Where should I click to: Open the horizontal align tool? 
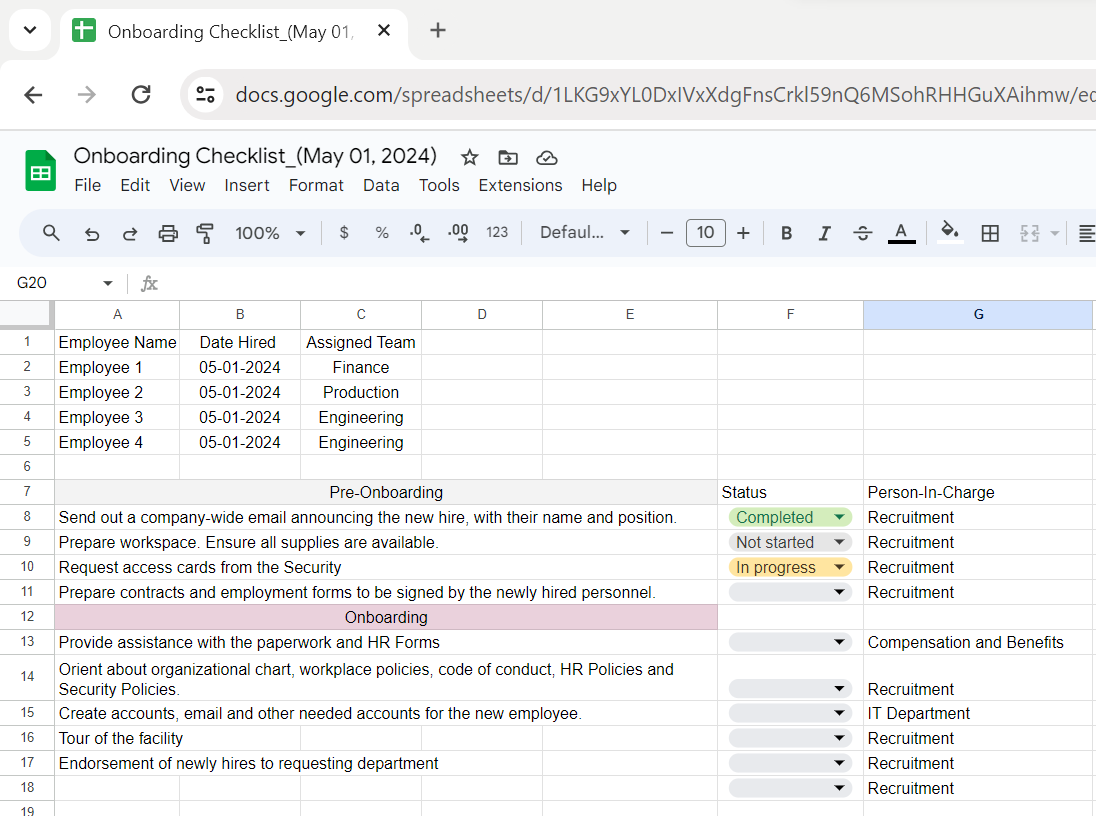point(1086,233)
